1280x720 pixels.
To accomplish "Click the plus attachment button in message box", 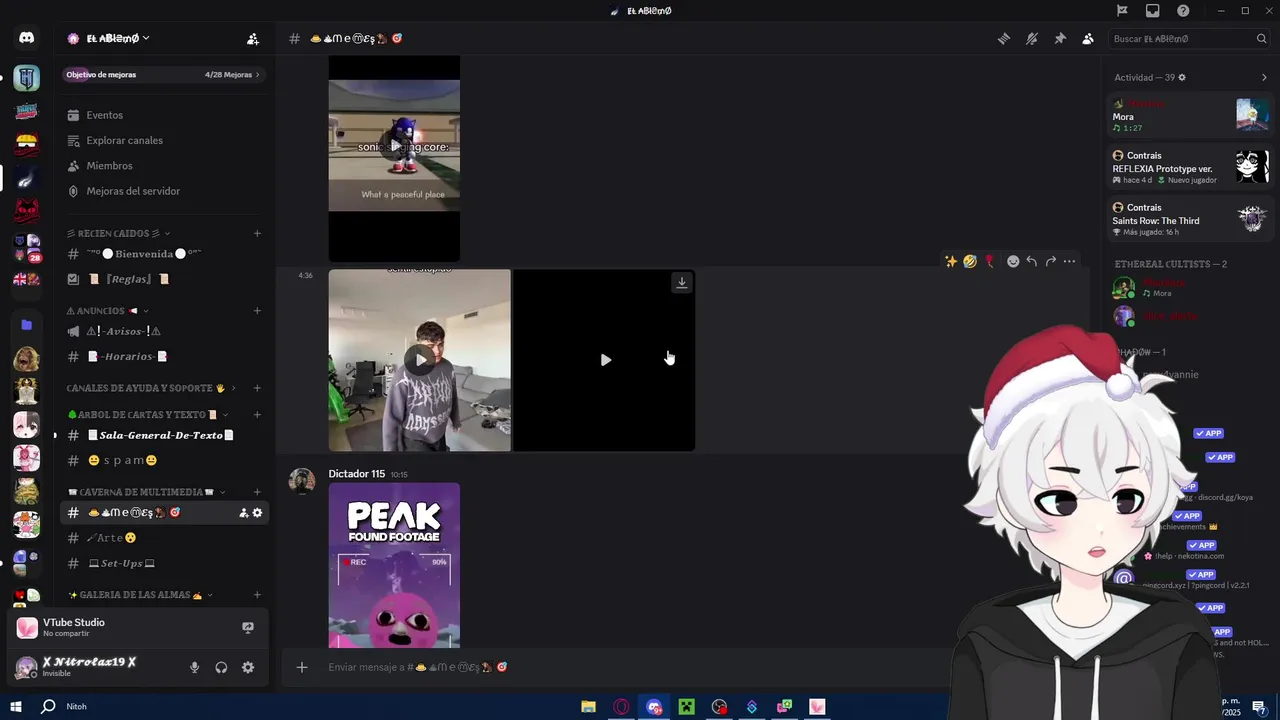I will point(302,667).
